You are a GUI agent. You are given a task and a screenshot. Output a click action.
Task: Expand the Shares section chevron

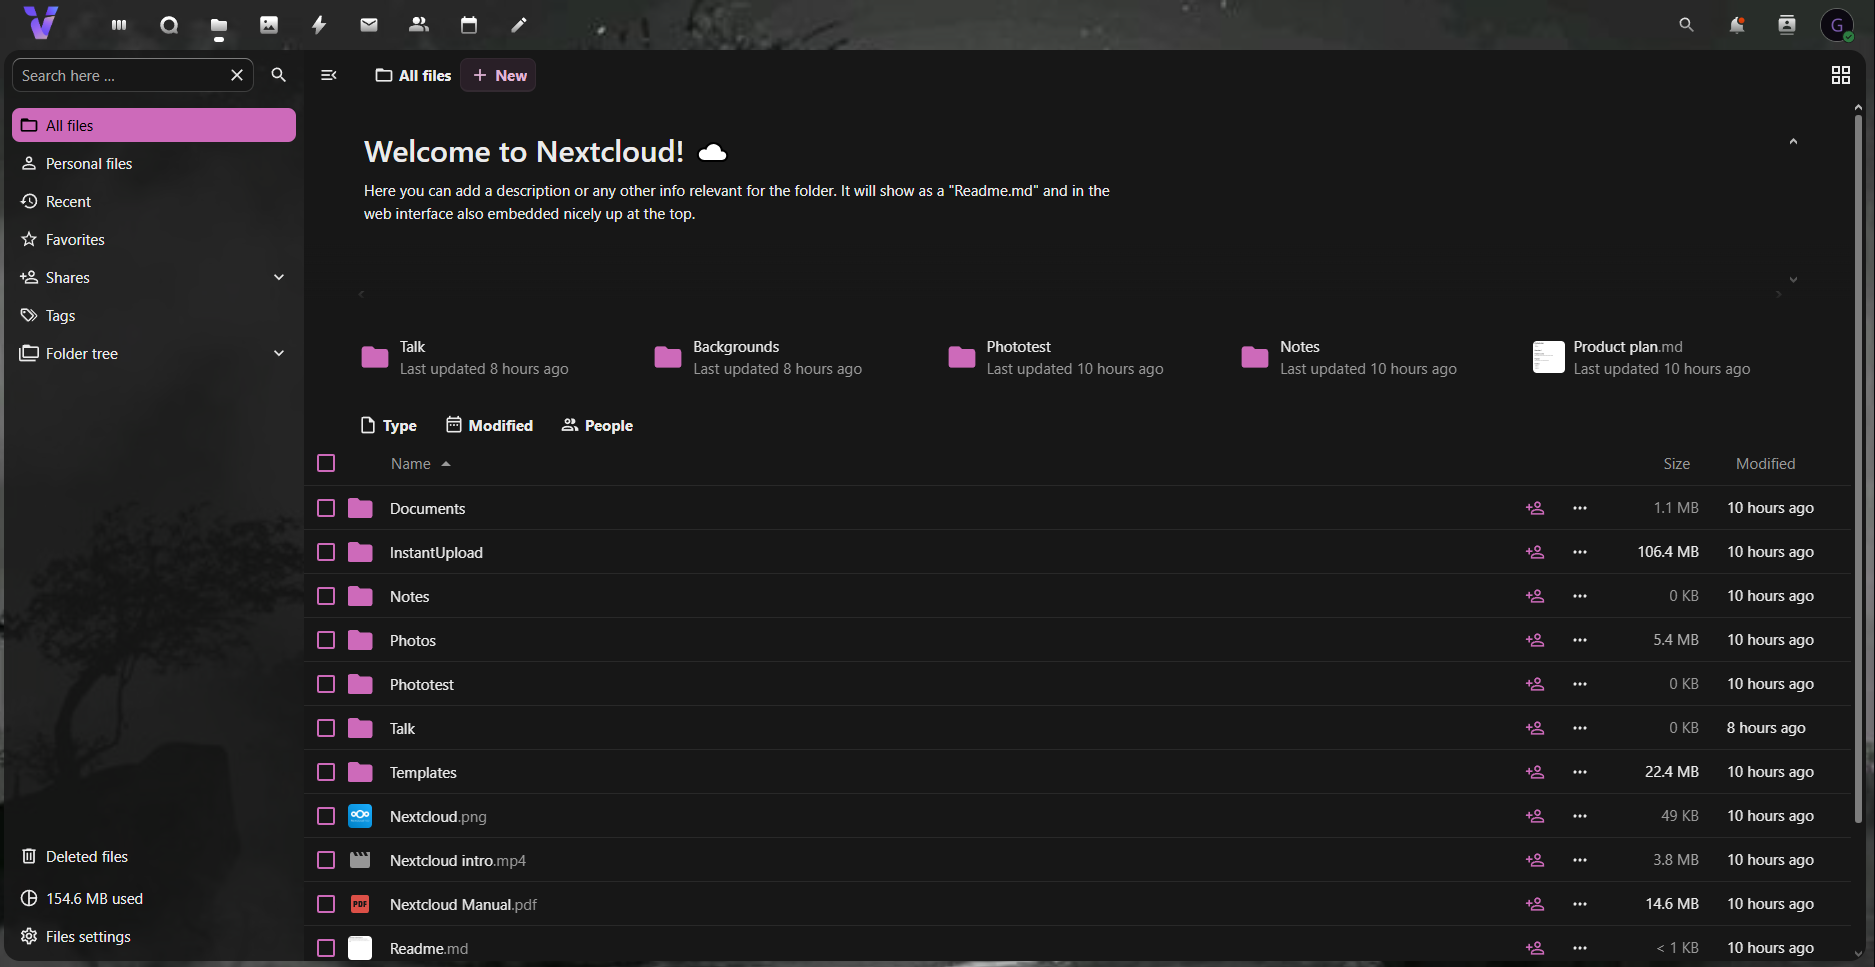pos(279,277)
